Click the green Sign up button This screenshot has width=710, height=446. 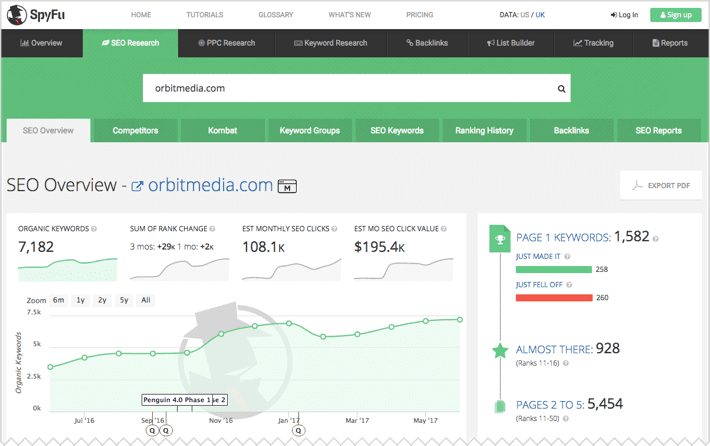point(676,15)
